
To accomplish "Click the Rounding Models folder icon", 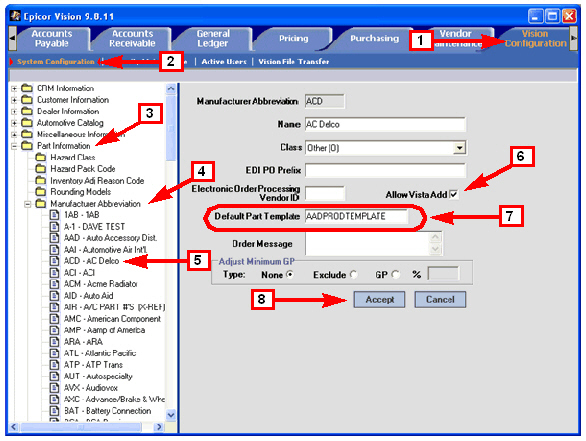I will [x=40, y=192].
